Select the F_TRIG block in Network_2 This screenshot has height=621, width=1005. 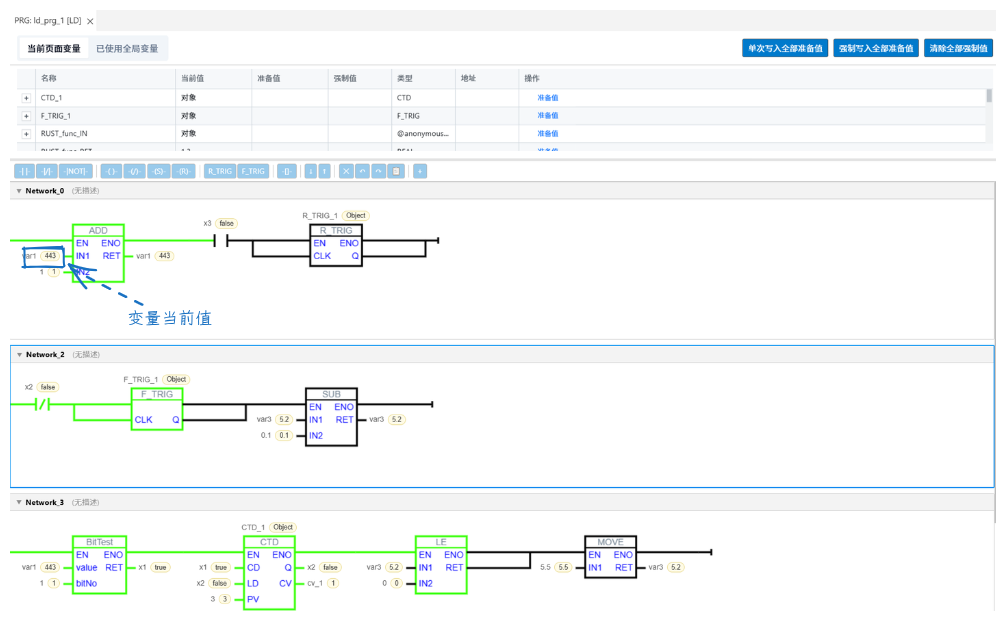click(157, 409)
